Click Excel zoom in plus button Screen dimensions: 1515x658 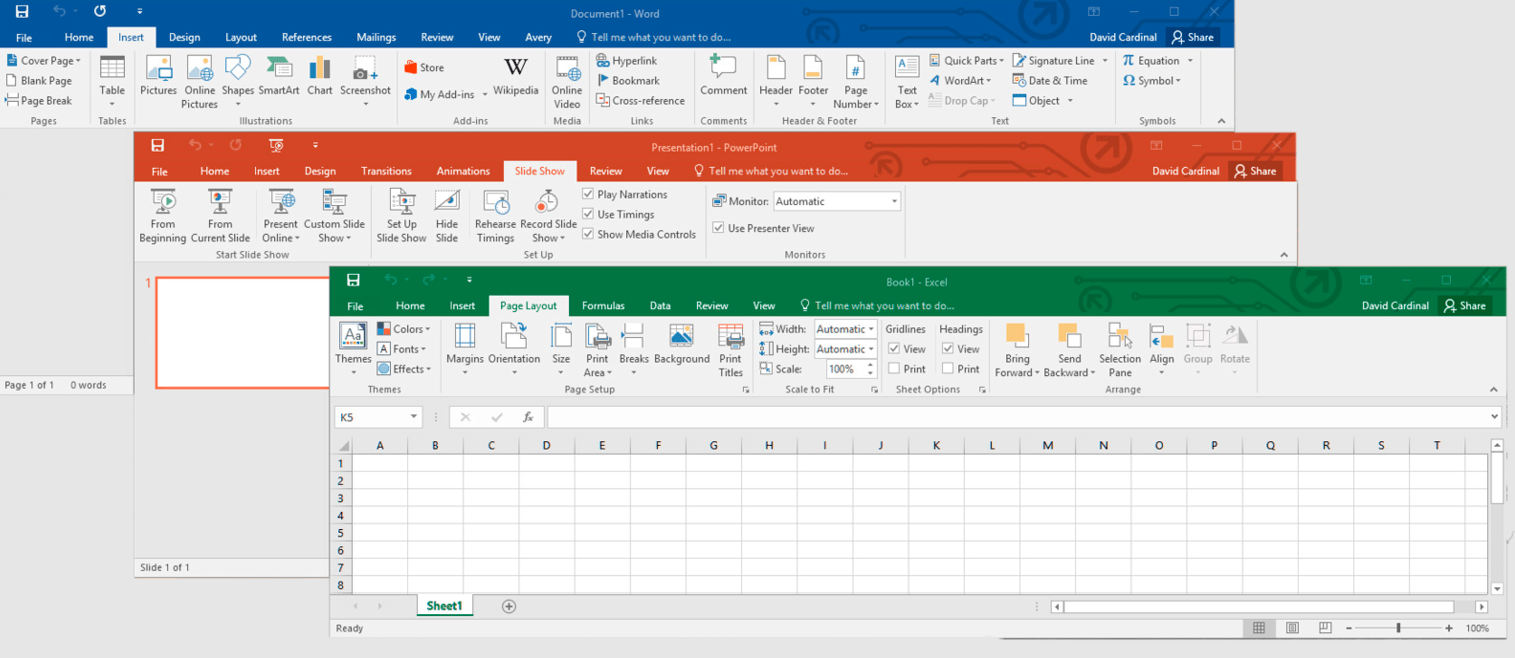[x=1449, y=628]
